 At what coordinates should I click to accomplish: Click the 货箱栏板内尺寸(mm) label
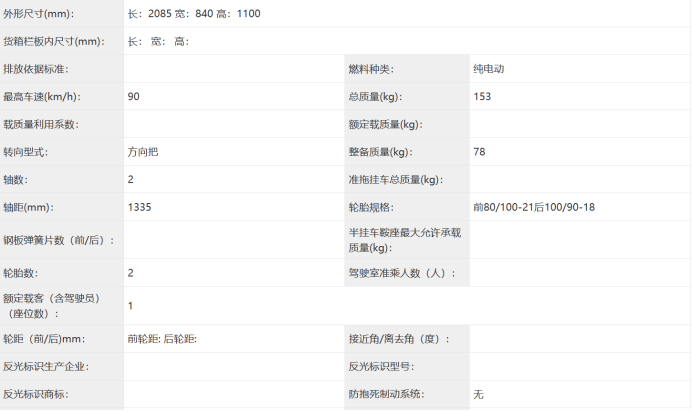(x=53, y=42)
